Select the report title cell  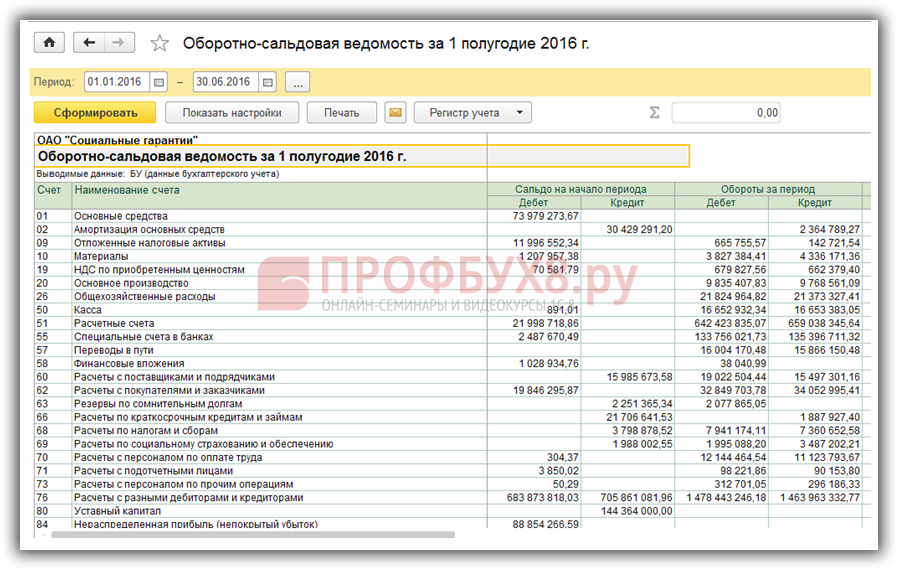coord(361,156)
